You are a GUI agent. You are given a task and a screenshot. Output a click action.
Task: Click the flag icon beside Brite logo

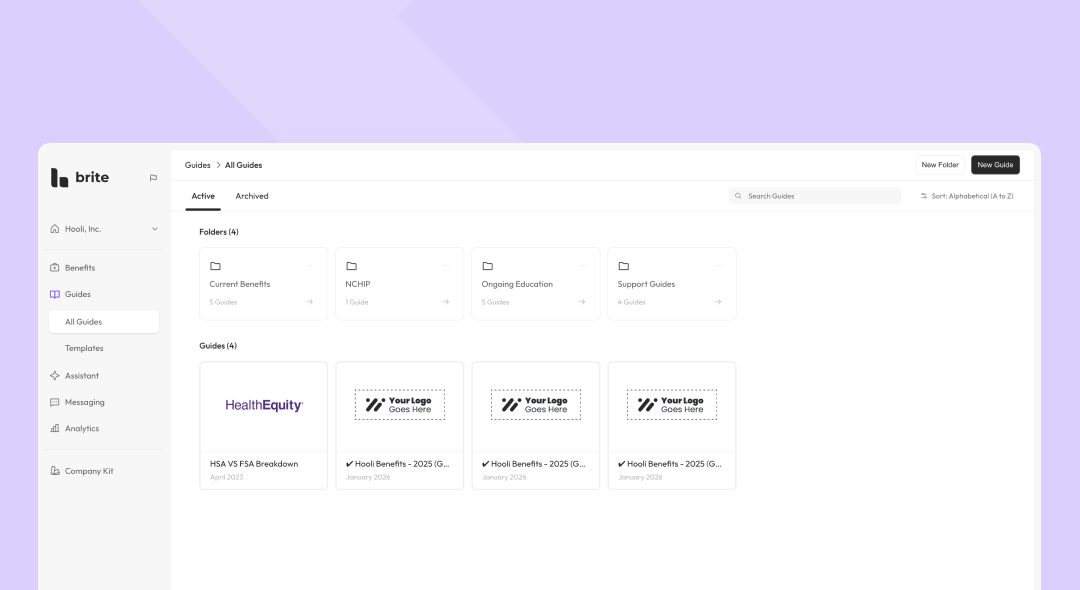pos(153,178)
